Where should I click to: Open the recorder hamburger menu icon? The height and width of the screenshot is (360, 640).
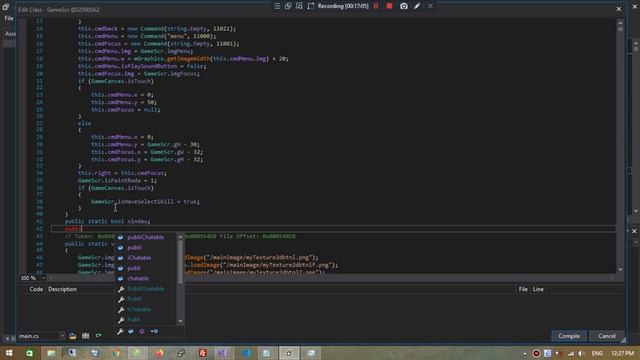point(277,6)
